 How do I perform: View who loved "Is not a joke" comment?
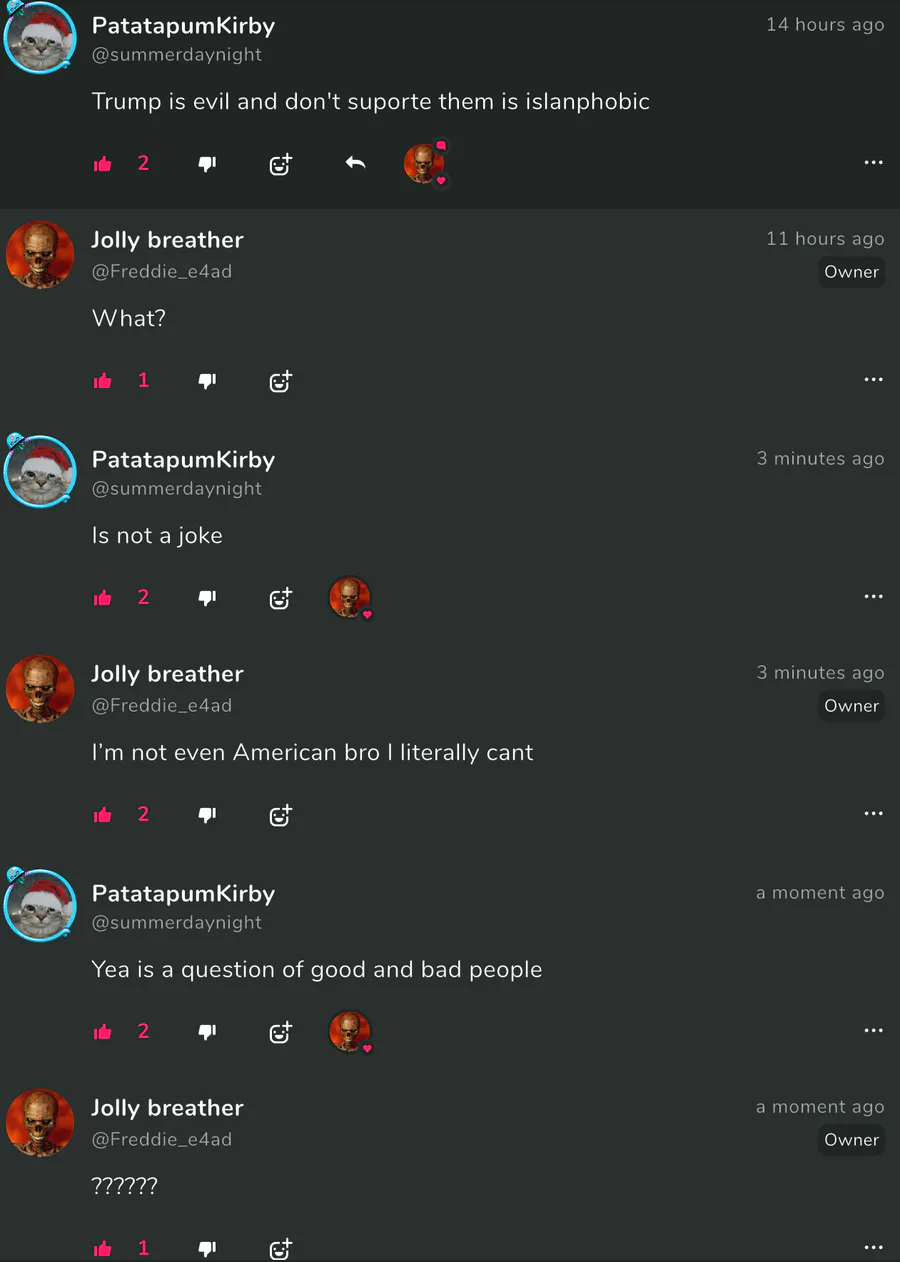[x=350, y=598]
